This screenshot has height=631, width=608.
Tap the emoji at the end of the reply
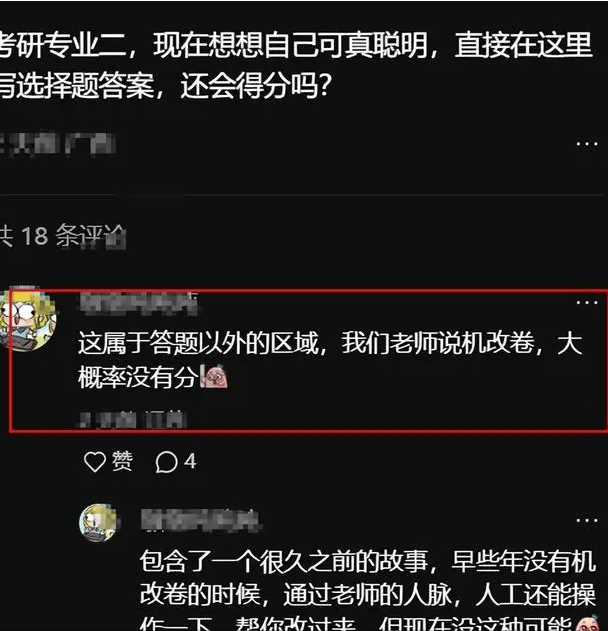589,624
